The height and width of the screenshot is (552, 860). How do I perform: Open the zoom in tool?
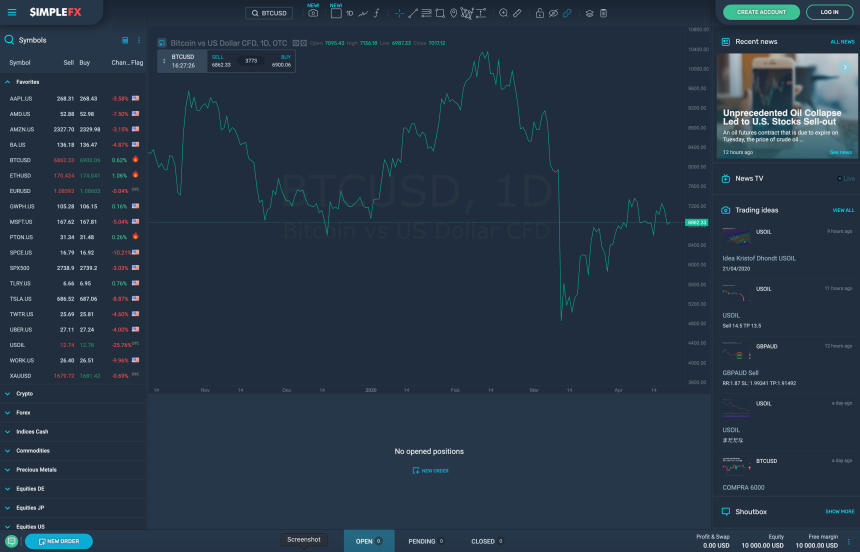(503, 14)
